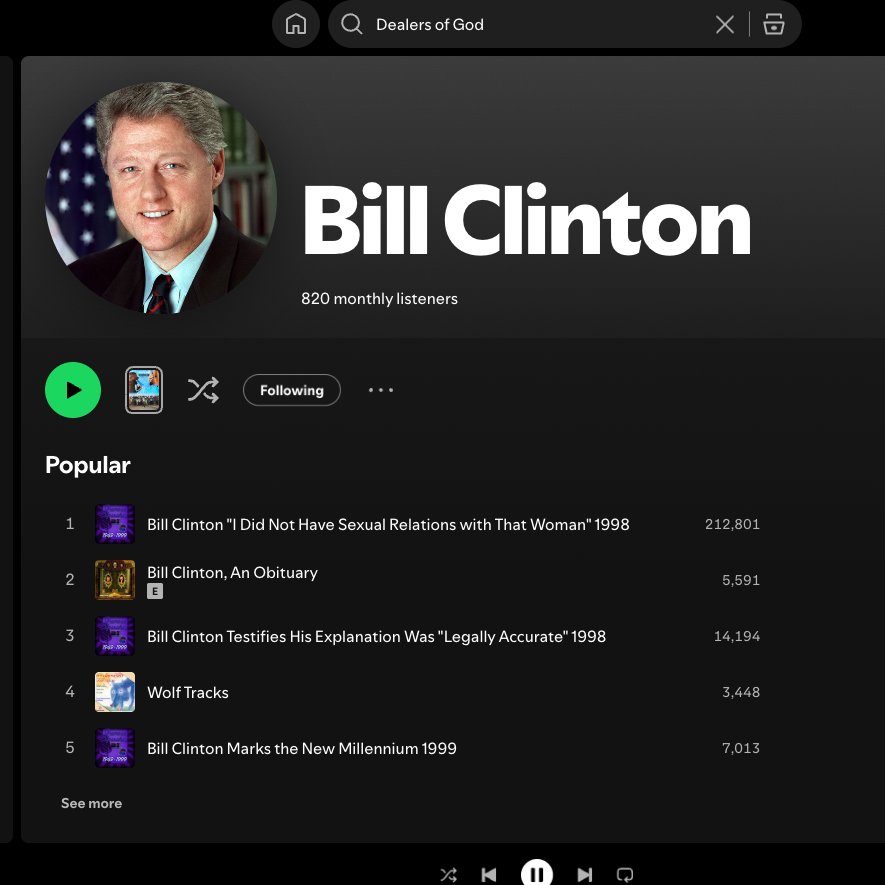Screen dimensions: 885x885
Task: Click the search magnifier icon
Action: pyautogui.click(x=352, y=24)
